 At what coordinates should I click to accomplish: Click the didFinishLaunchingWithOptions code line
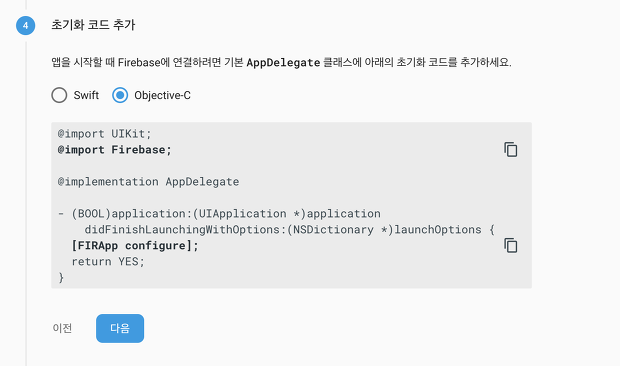(x=289, y=230)
